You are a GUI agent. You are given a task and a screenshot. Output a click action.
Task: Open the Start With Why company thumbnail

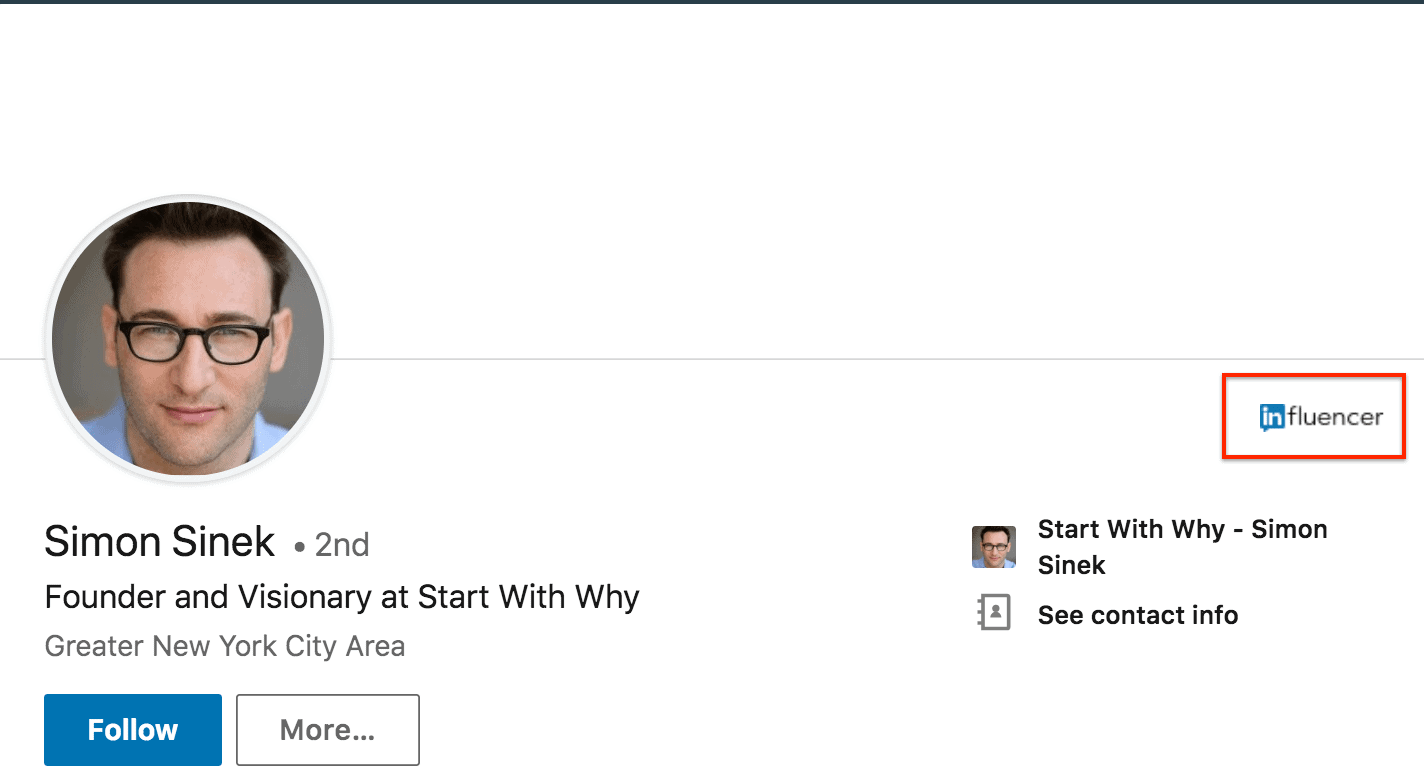[x=994, y=547]
